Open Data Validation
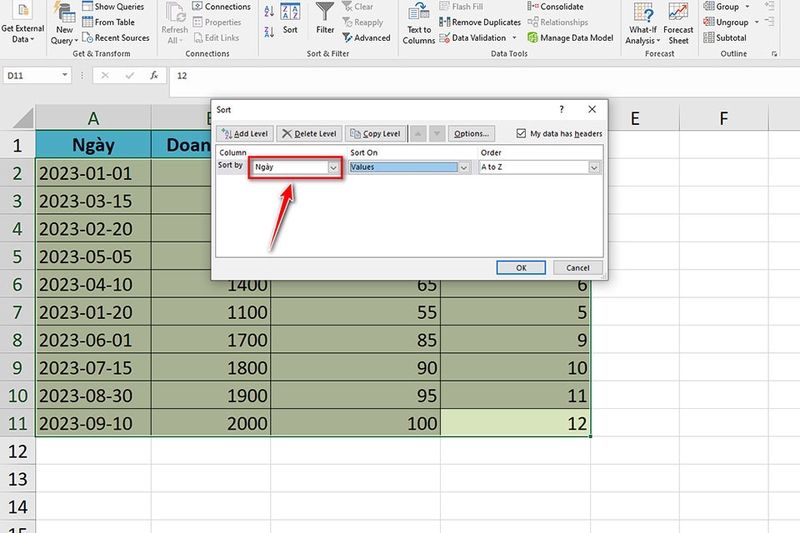This screenshot has width=800, height=533. pyautogui.click(x=473, y=38)
